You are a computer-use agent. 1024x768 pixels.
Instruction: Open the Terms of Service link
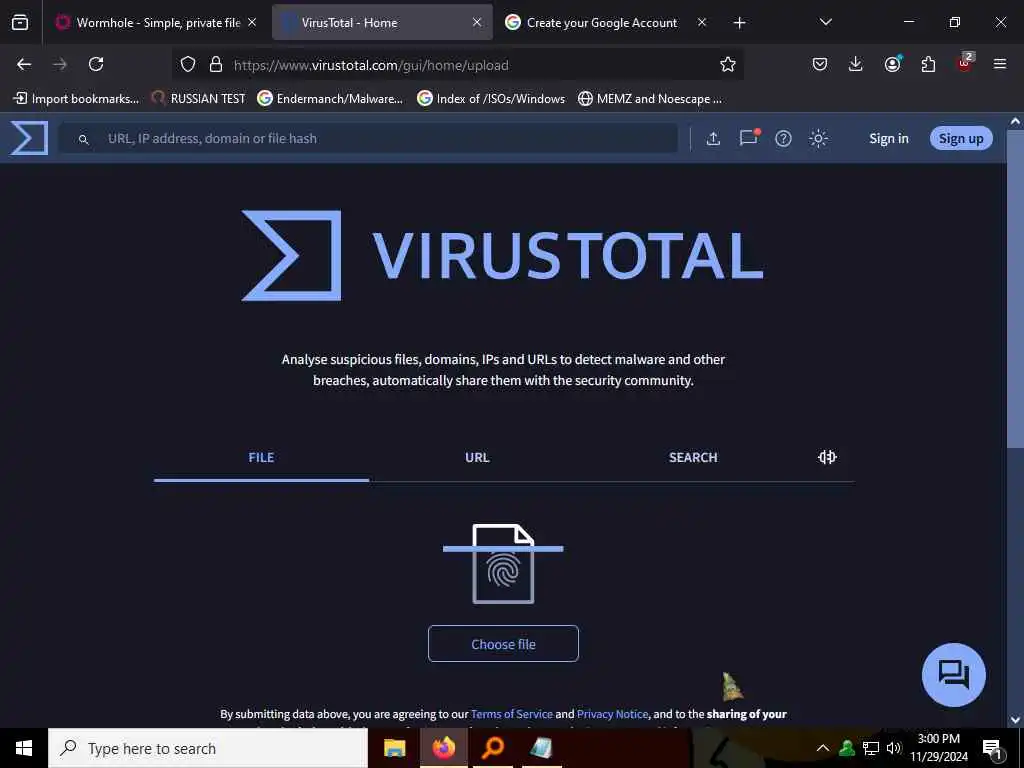pos(511,714)
